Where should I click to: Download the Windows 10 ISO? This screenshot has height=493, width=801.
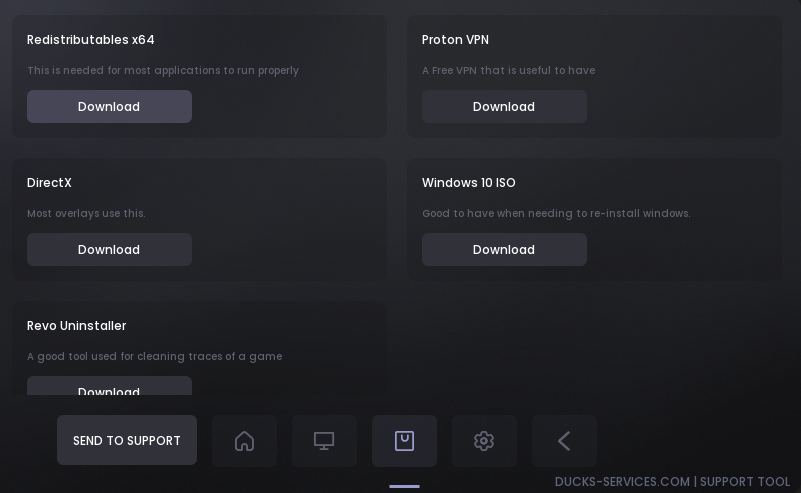pos(504,250)
